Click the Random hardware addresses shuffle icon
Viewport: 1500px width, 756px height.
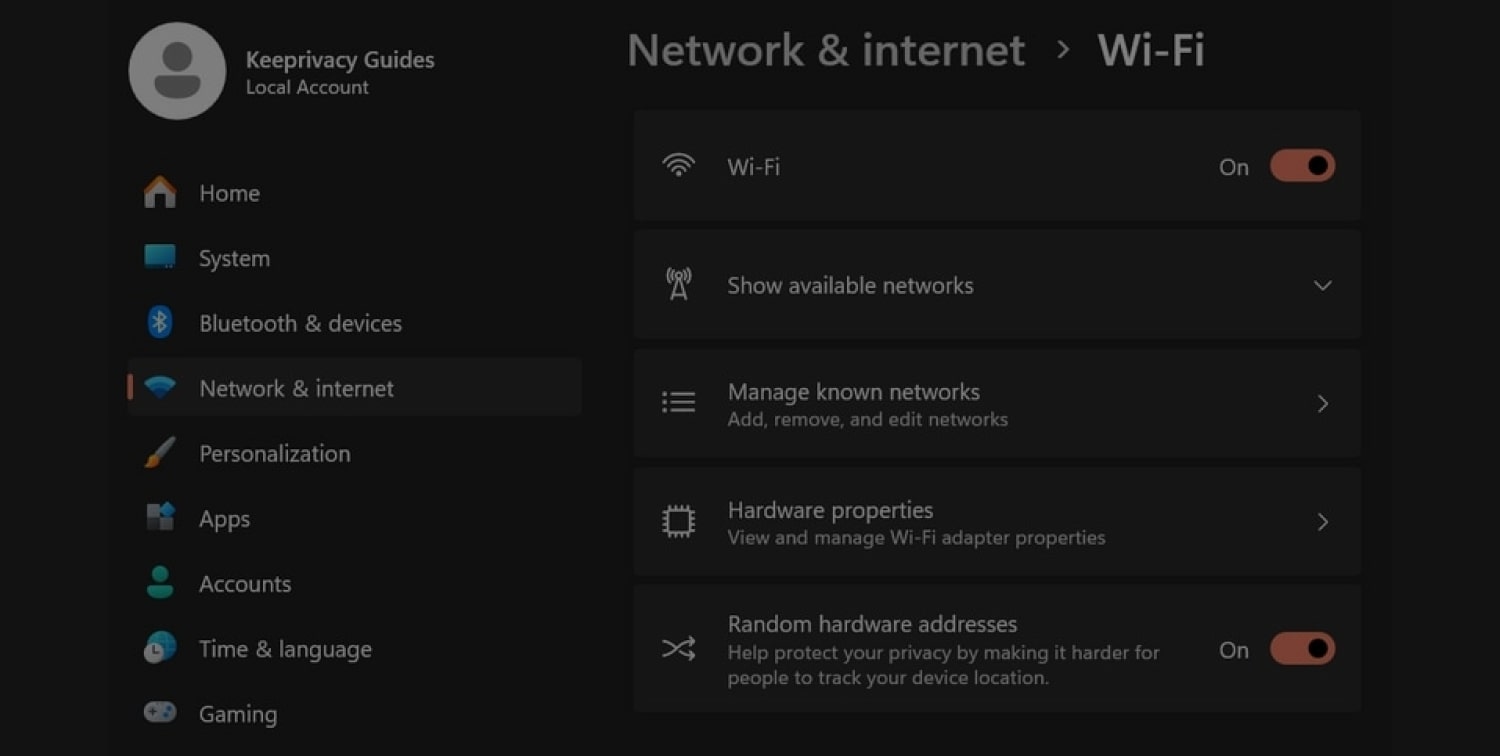point(679,648)
